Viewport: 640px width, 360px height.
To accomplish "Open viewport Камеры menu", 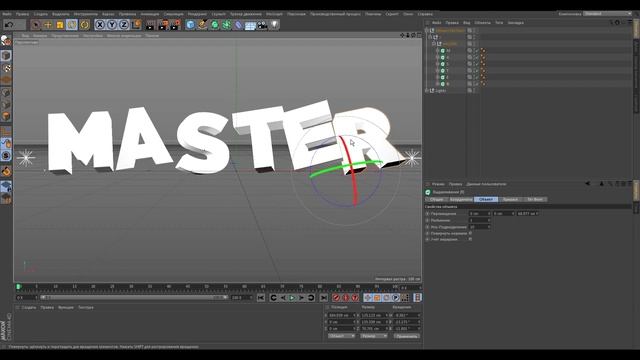I will [40, 36].
